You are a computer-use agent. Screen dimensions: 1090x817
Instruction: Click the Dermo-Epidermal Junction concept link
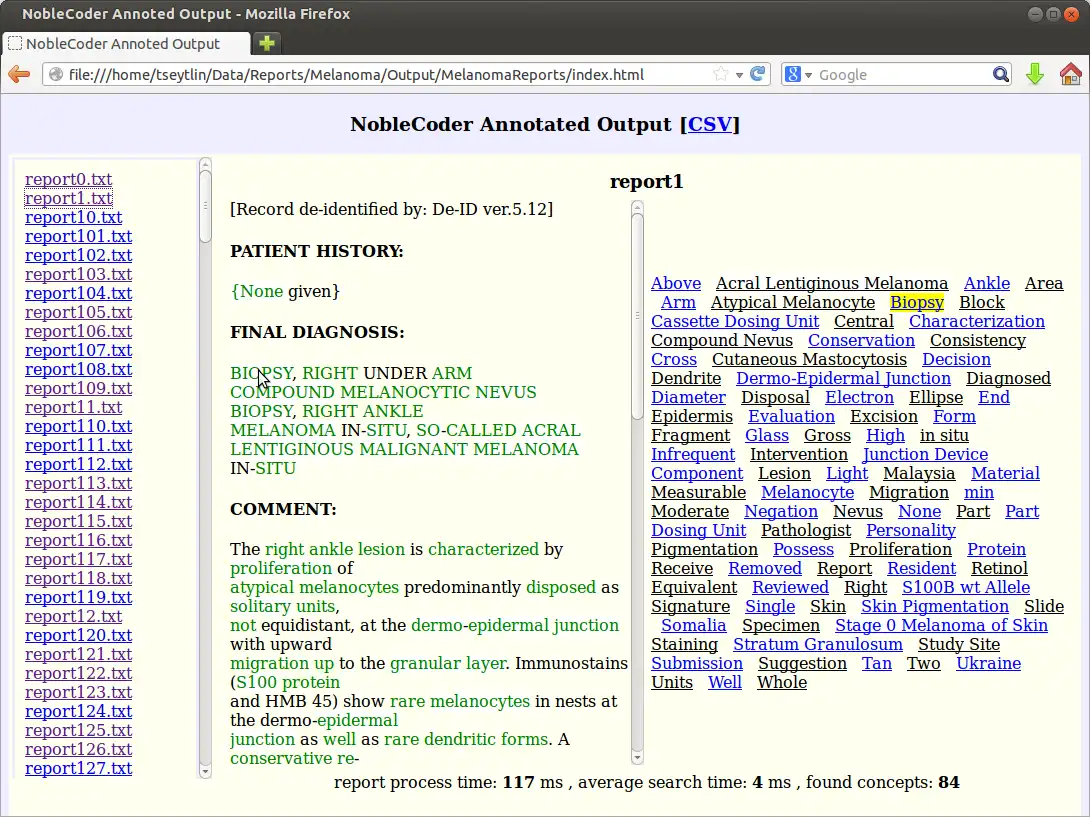click(x=843, y=378)
